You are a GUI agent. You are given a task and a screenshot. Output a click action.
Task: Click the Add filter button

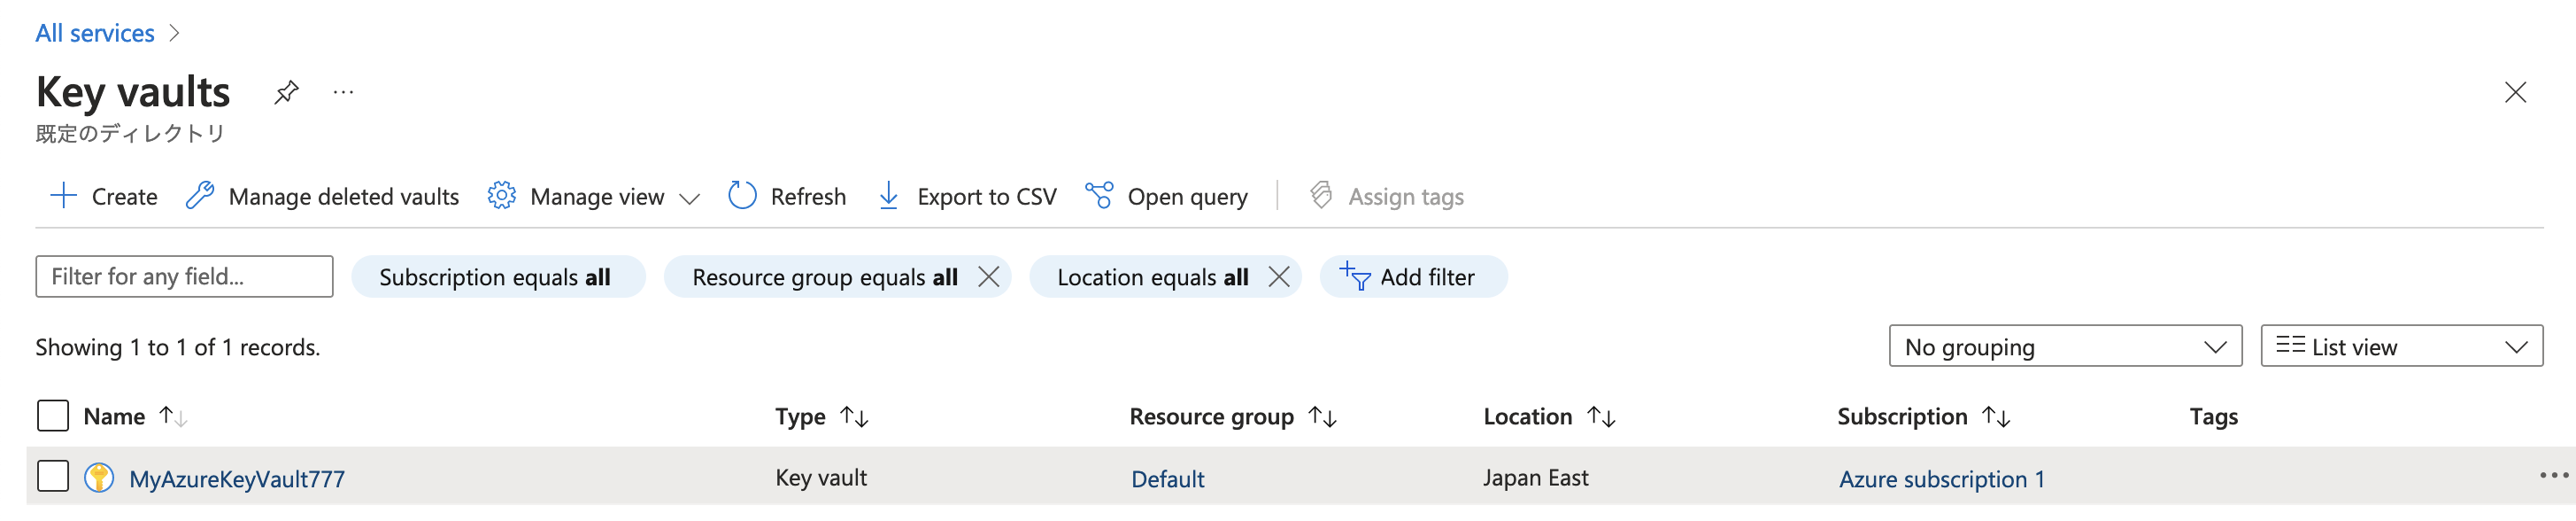coord(1412,277)
